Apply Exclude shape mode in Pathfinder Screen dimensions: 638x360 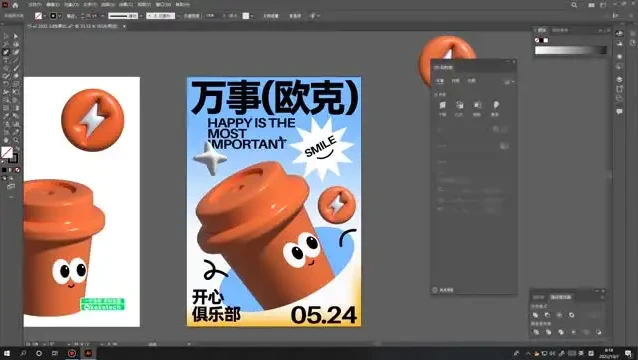tap(572, 315)
